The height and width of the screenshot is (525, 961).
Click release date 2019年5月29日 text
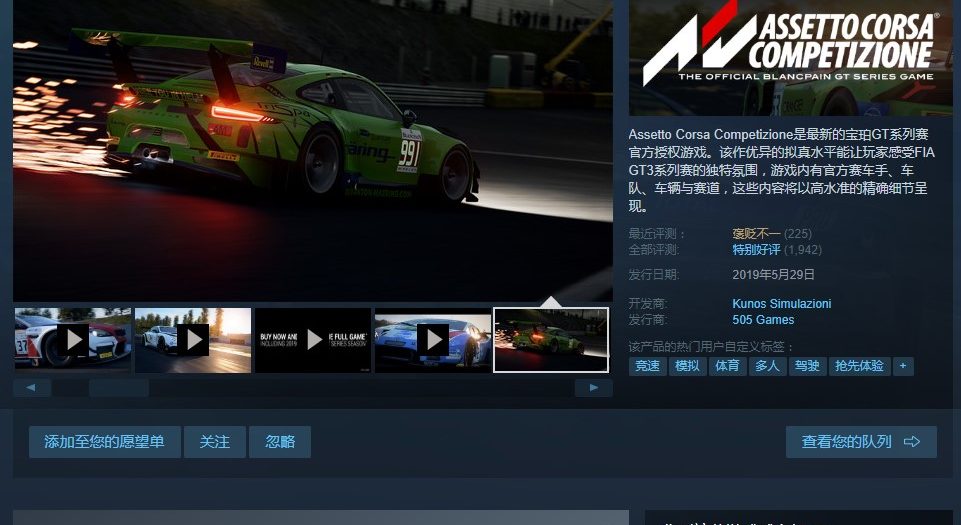point(773,274)
